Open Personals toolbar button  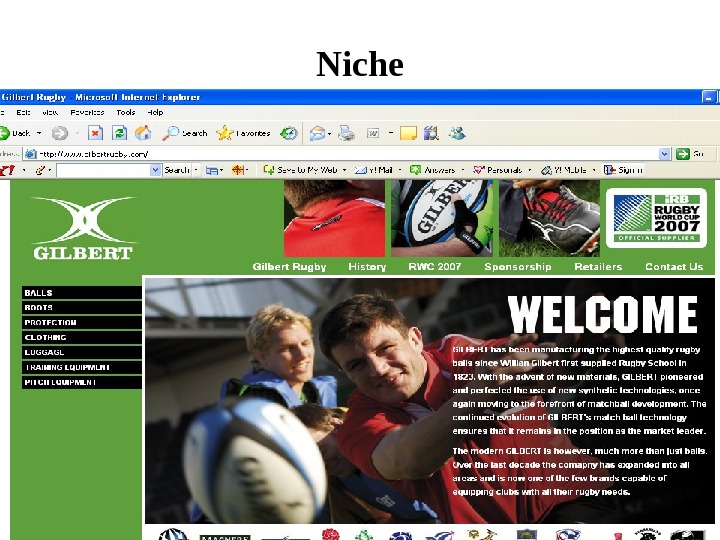click(498, 170)
